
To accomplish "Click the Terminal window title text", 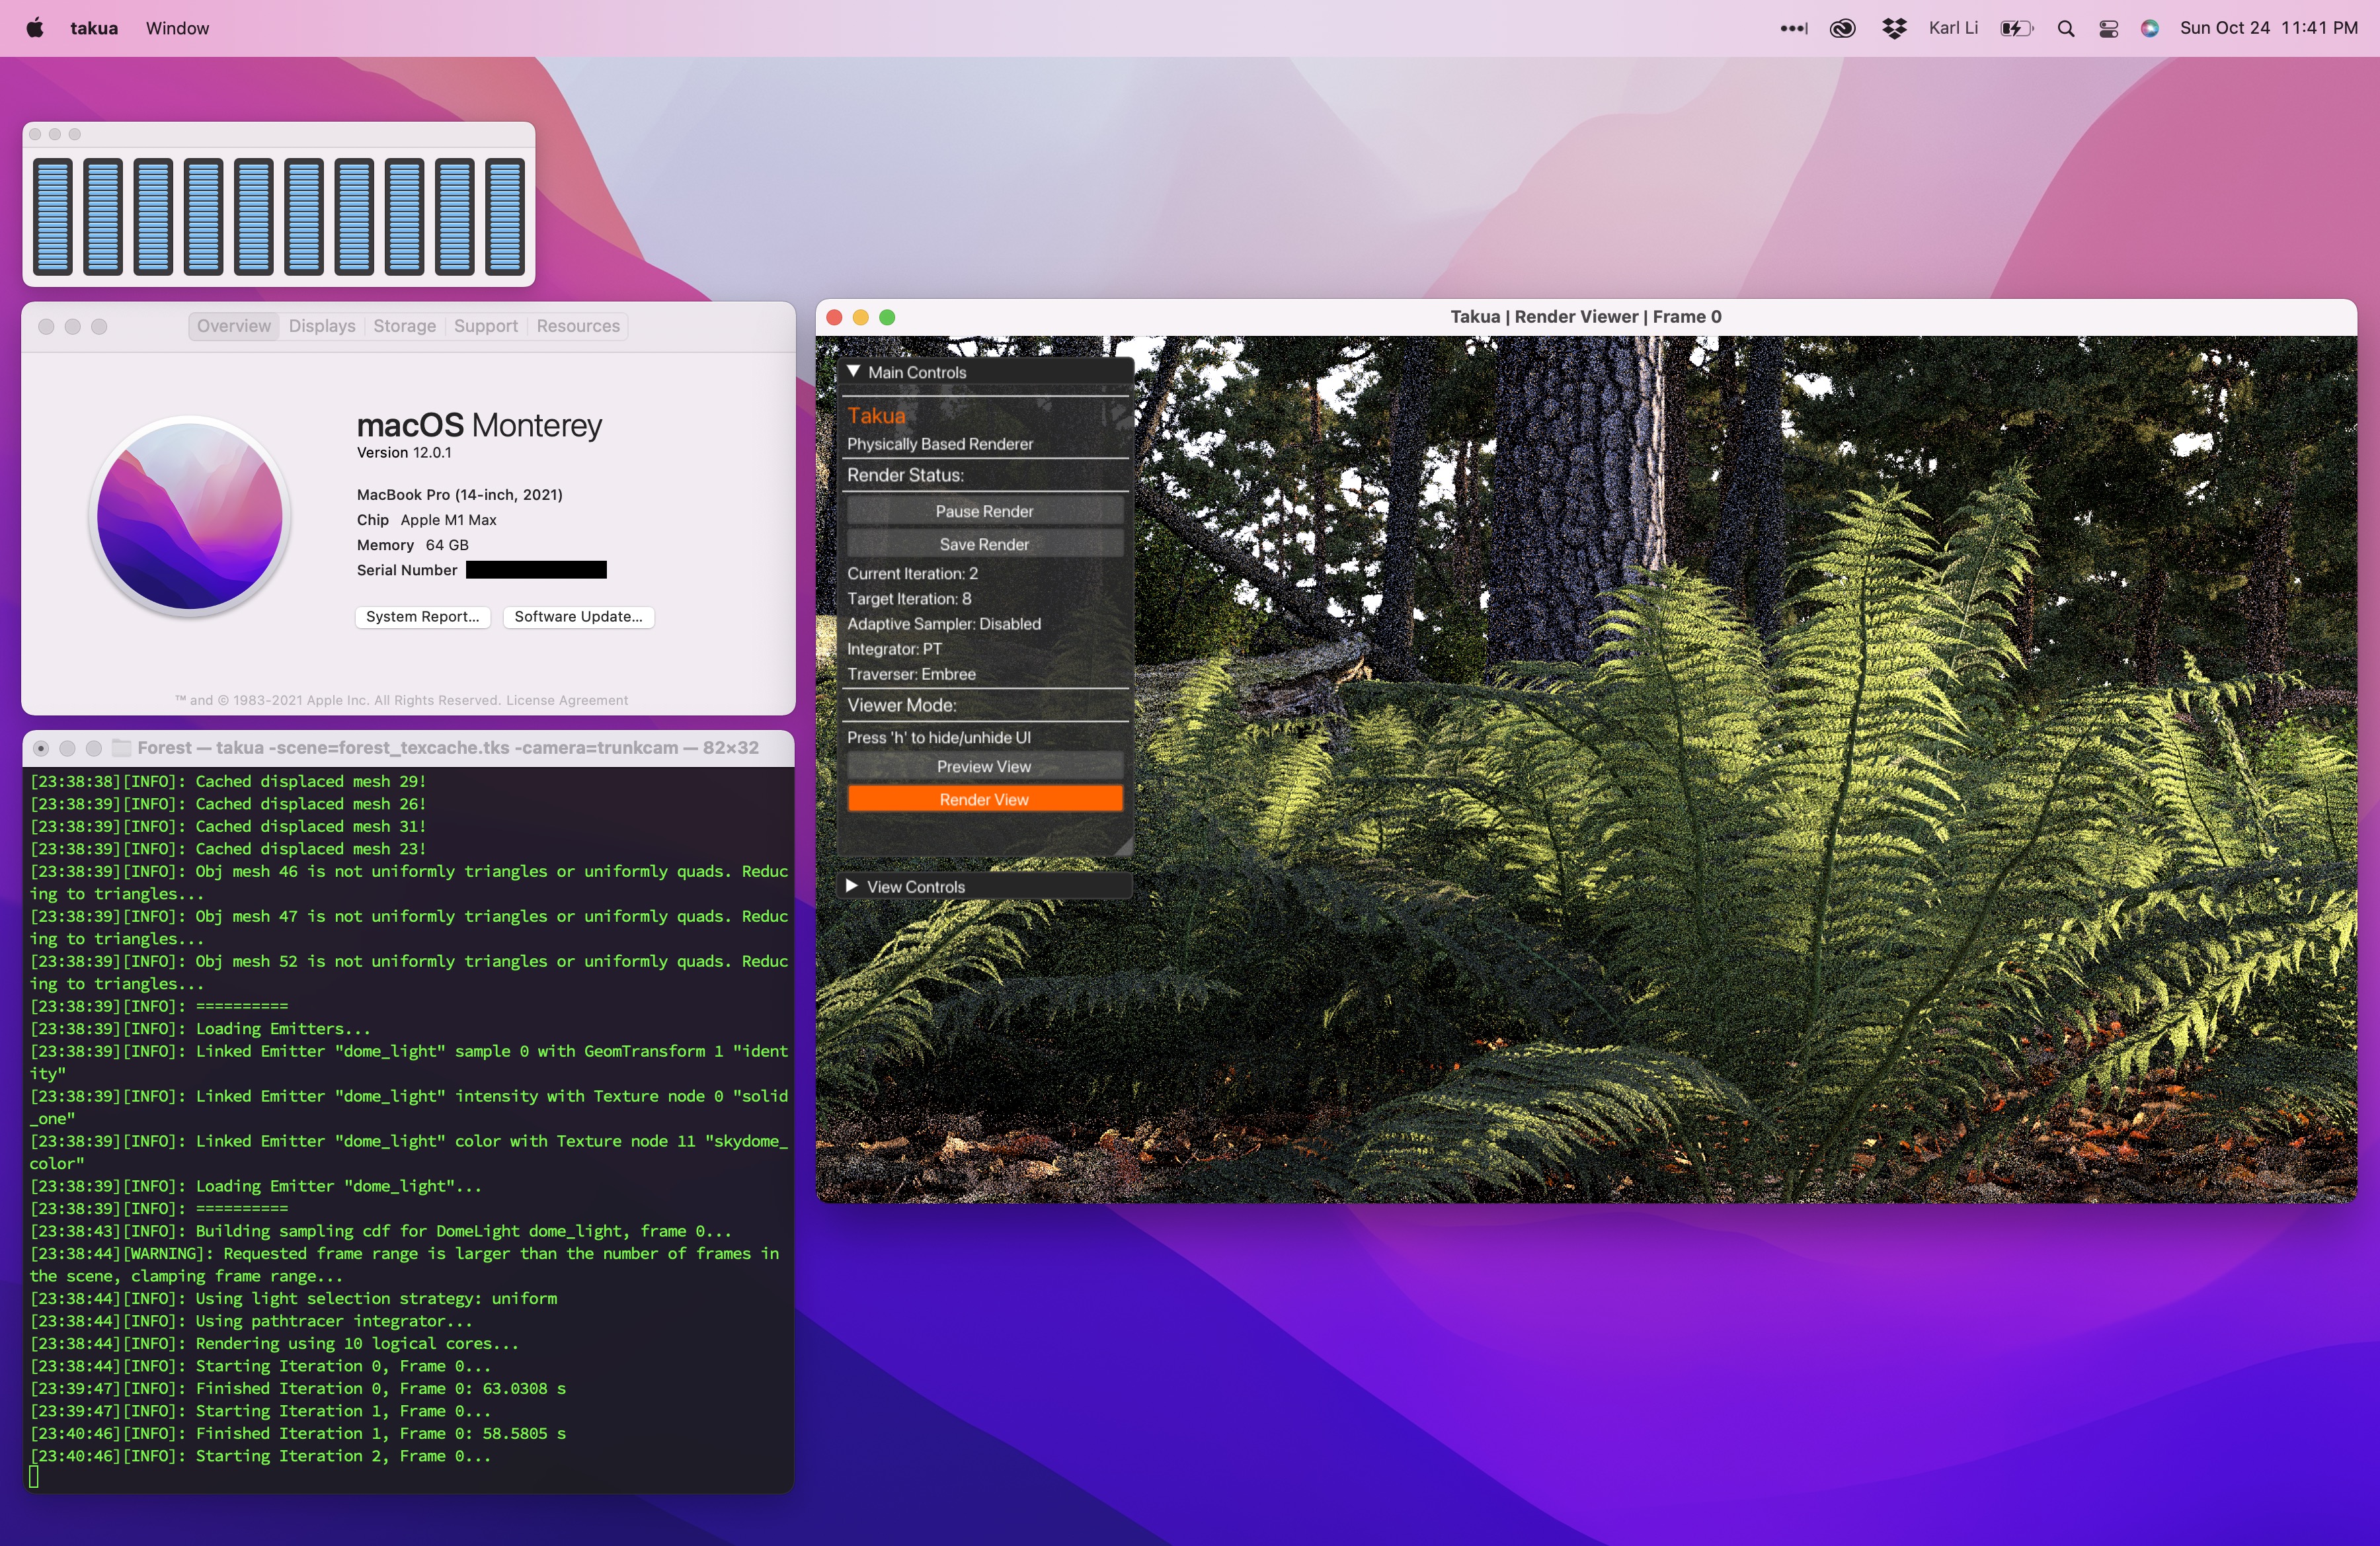I will 448,748.
